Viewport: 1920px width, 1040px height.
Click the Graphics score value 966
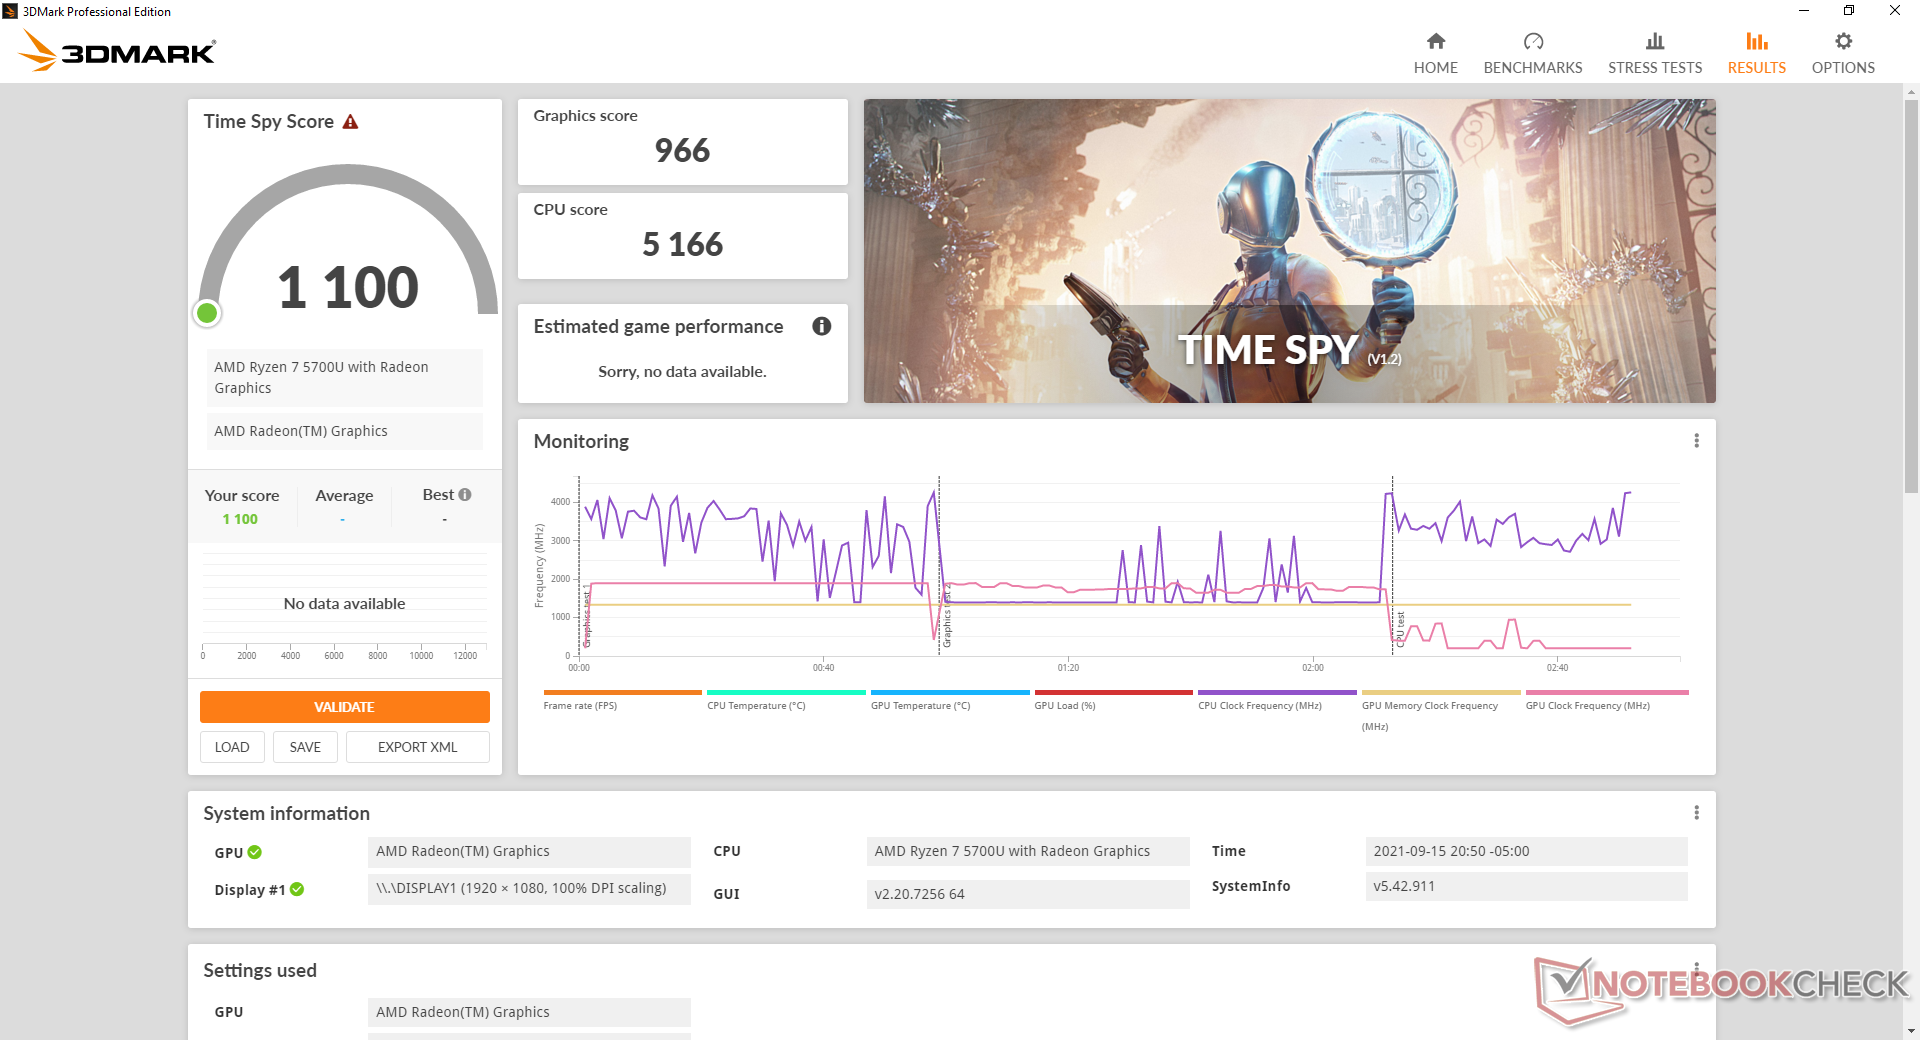(682, 151)
